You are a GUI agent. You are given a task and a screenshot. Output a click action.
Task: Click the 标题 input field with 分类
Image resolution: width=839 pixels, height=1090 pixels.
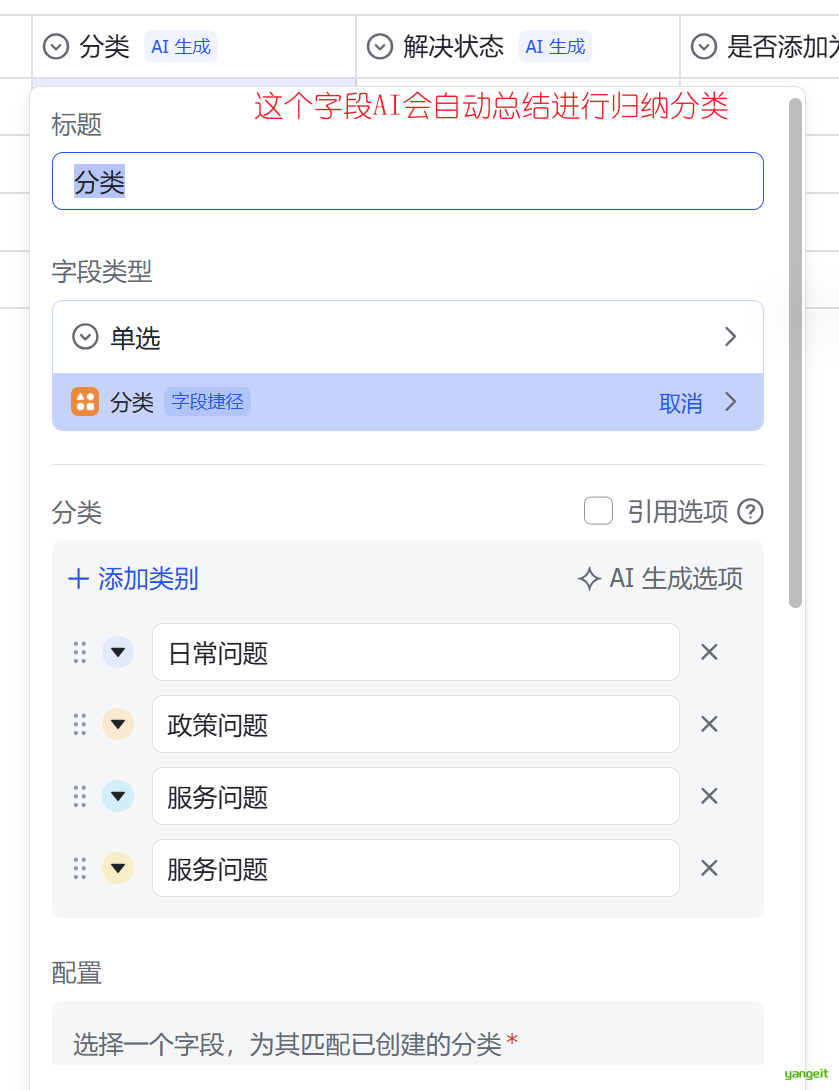pos(407,181)
